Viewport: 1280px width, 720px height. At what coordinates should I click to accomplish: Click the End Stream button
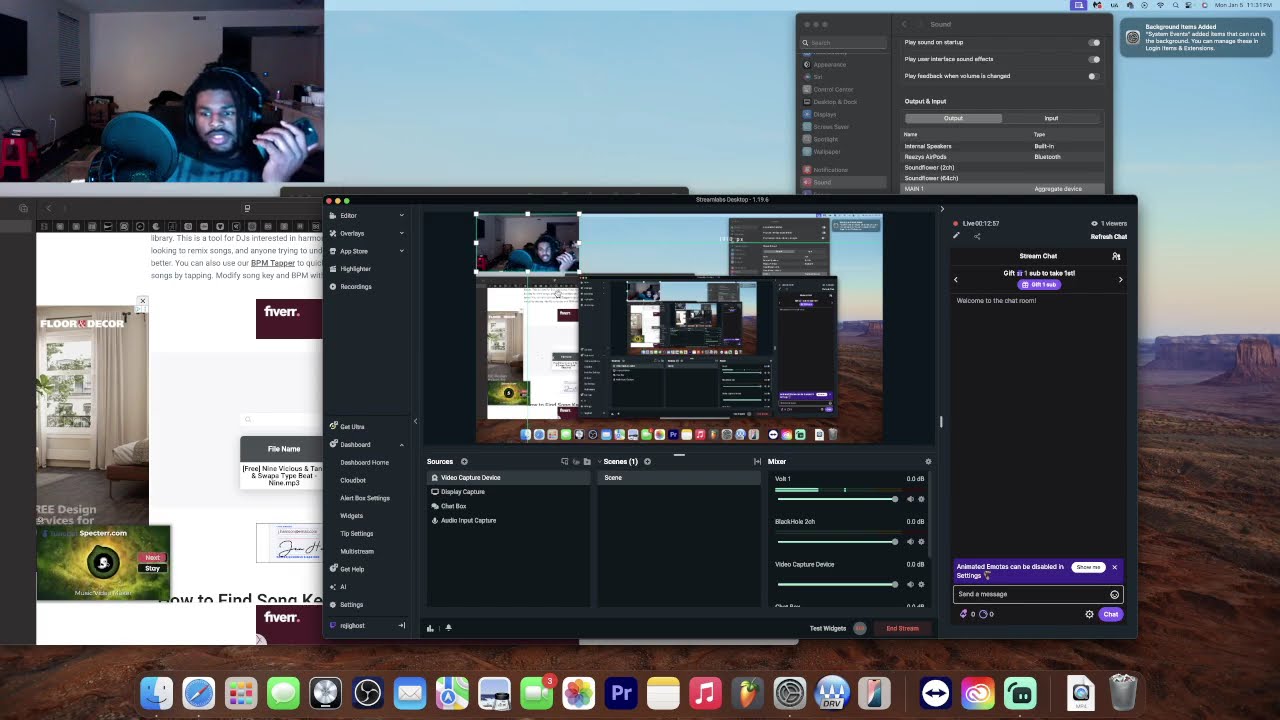click(902, 628)
